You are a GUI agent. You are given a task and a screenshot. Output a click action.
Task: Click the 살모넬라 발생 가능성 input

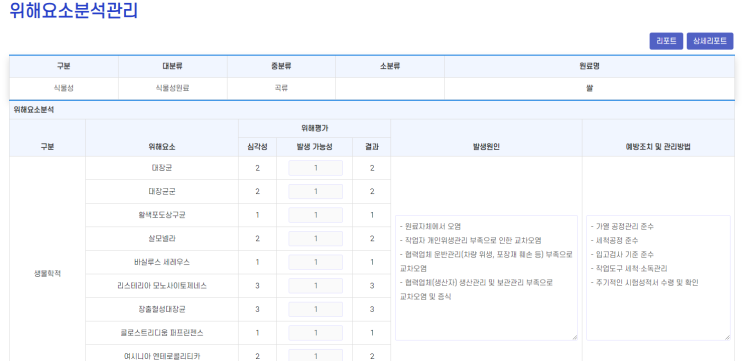click(x=316, y=239)
